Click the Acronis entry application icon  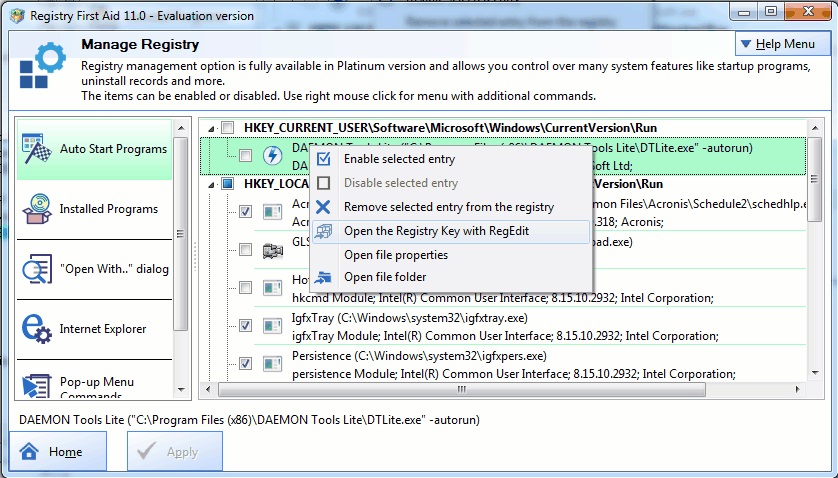[273, 212]
